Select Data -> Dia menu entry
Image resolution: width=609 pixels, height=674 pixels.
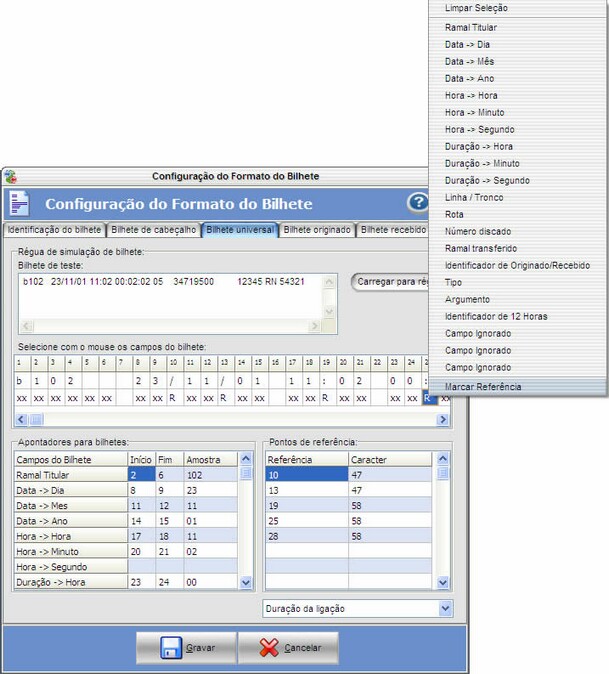(467, 45)
